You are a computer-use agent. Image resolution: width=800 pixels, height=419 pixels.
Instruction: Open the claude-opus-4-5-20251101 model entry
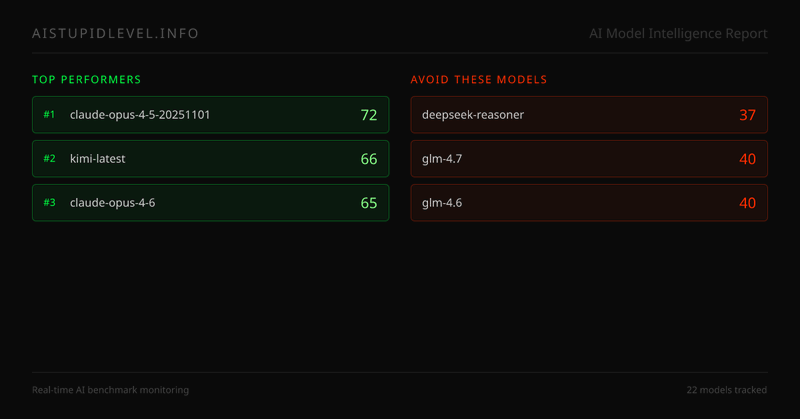(x=140, y=115)
